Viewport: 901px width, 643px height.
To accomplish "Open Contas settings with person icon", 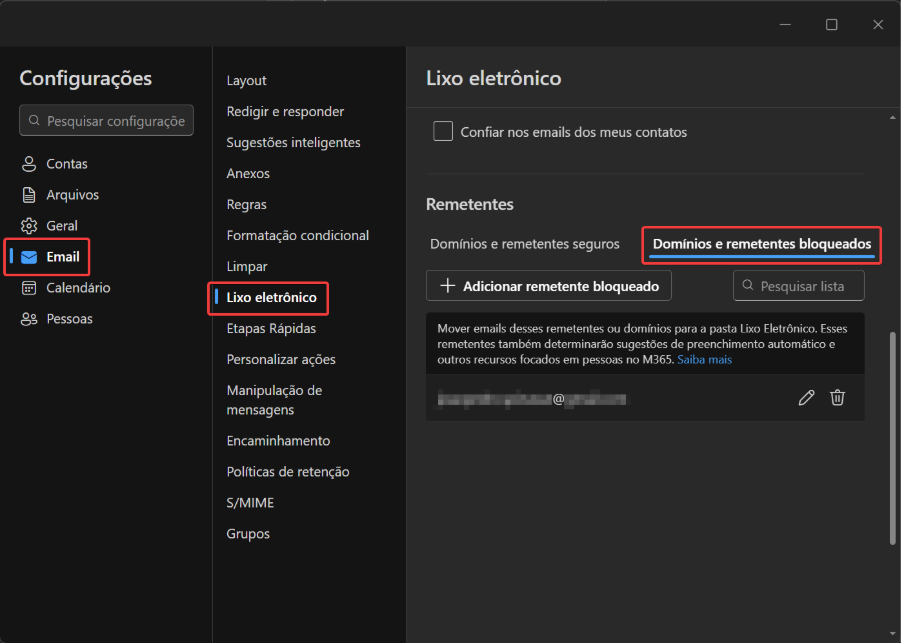I will [66, 164].
